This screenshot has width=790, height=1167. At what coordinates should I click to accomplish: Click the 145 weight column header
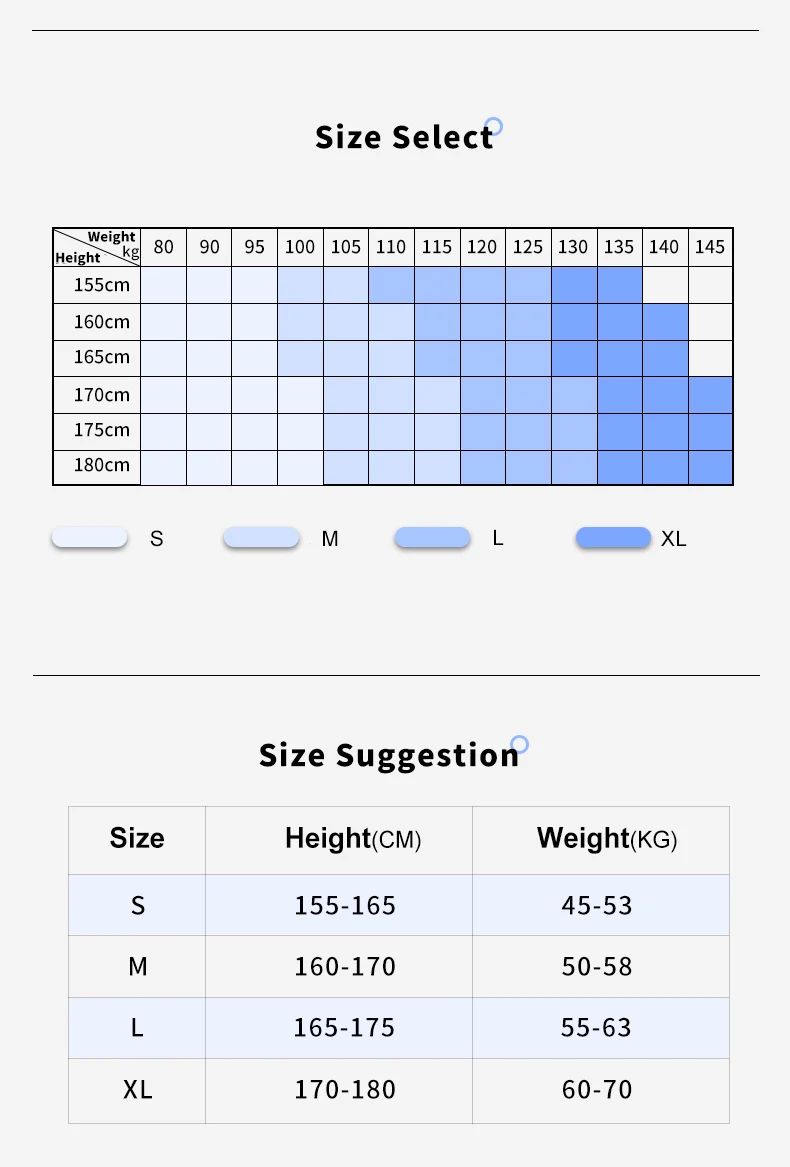tap(710, 247)
